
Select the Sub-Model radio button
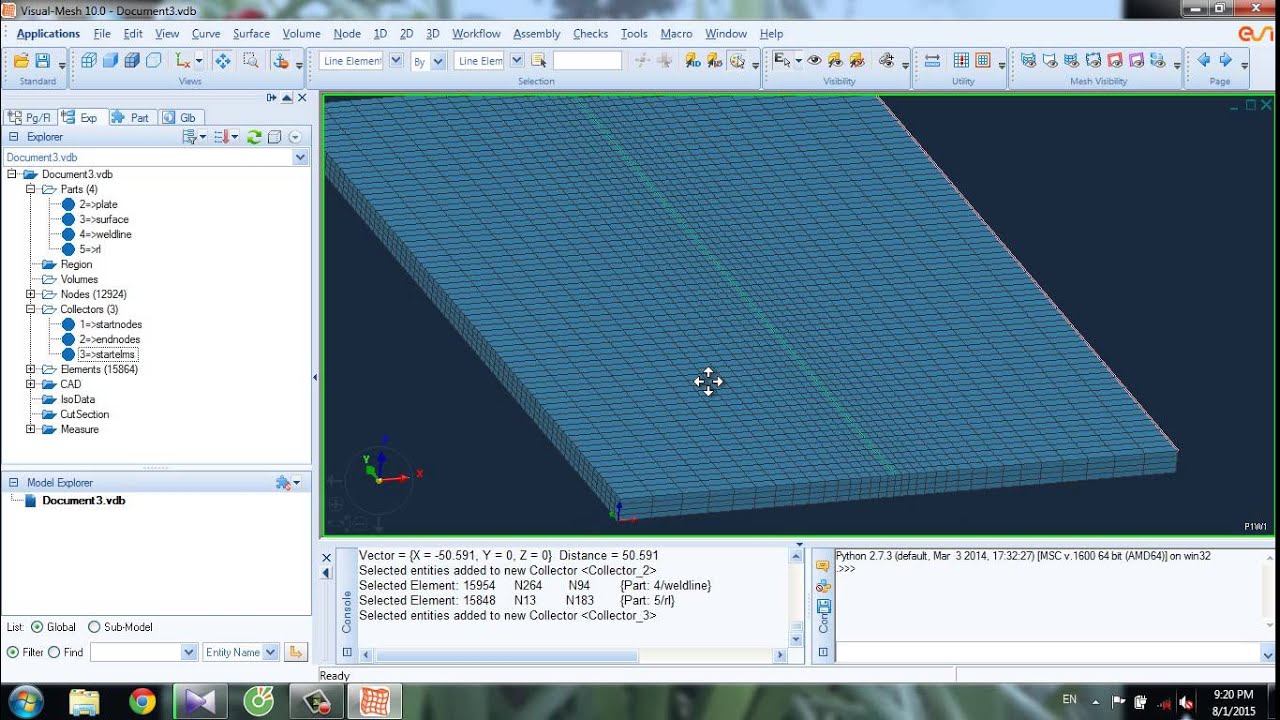94,627
